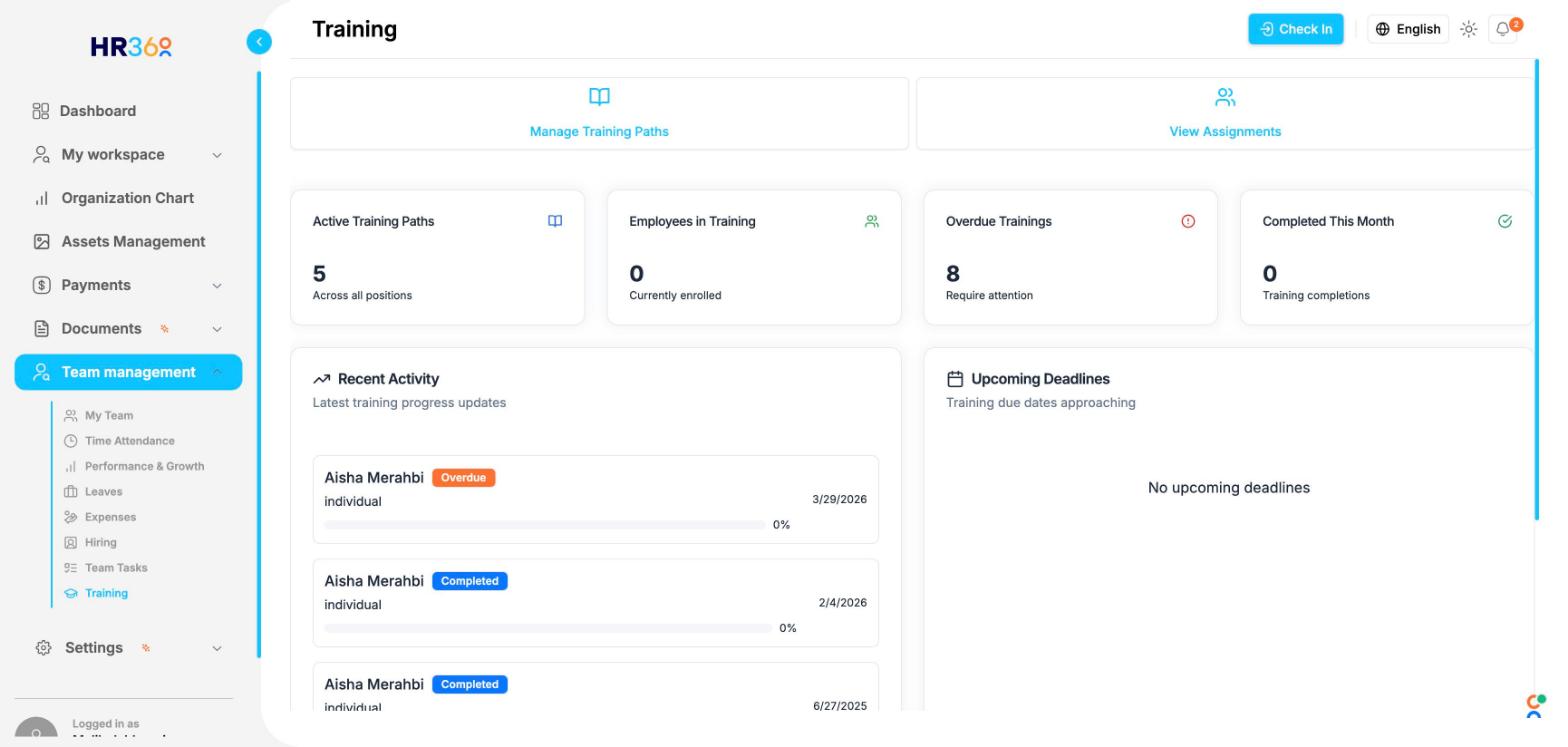
Task: Click the alert icon in Overdue Trainings
Action: click(x=1188, y=221)
